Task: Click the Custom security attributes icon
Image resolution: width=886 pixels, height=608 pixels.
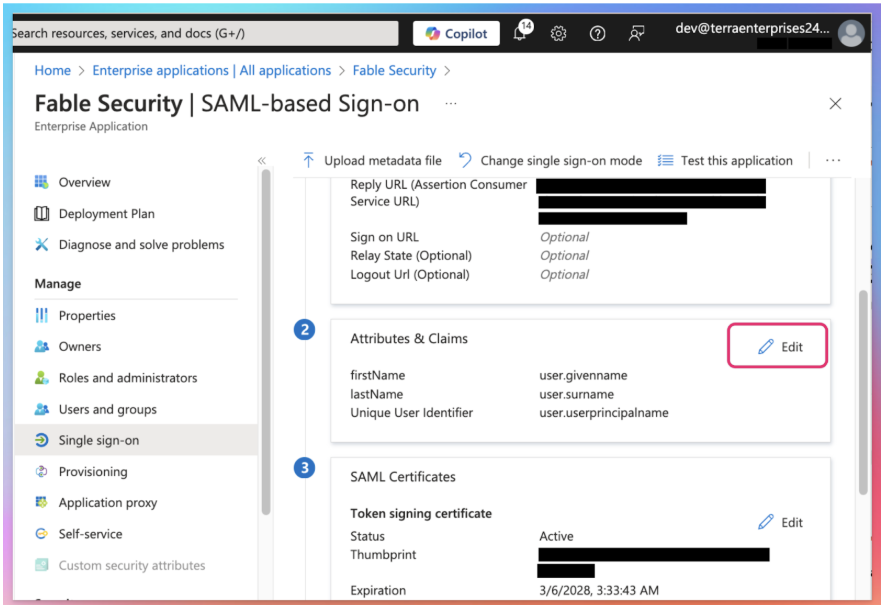Action: tap(41, 565)
